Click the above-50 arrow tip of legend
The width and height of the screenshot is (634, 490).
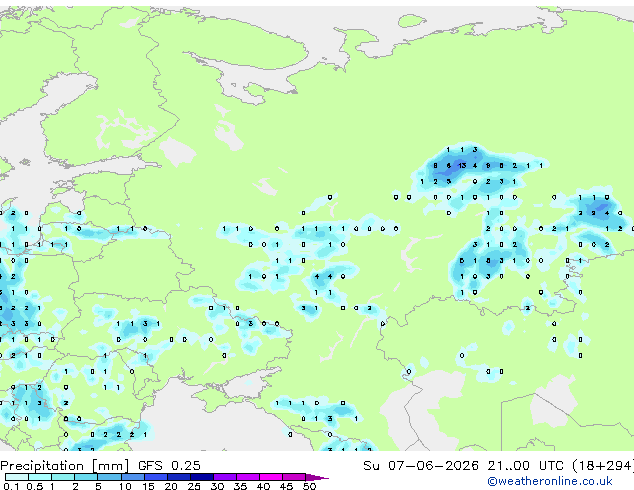(317, 477)
